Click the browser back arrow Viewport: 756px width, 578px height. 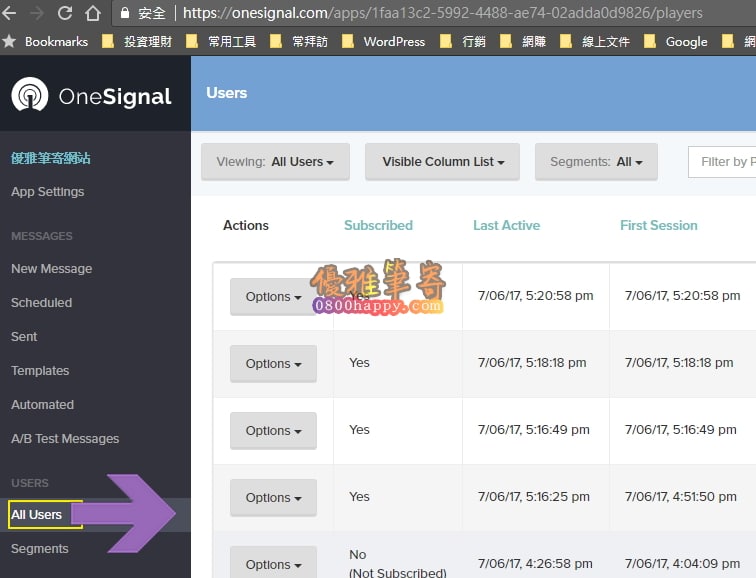tap(9, 13)
